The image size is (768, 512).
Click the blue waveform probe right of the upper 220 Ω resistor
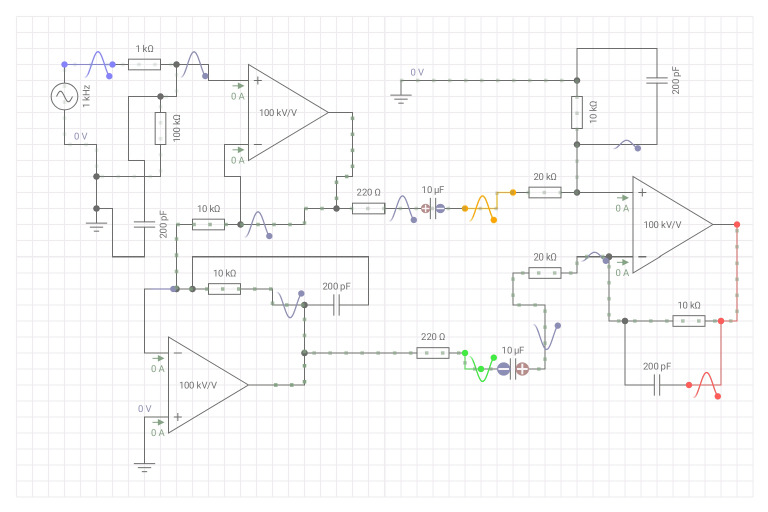(403, 209)
